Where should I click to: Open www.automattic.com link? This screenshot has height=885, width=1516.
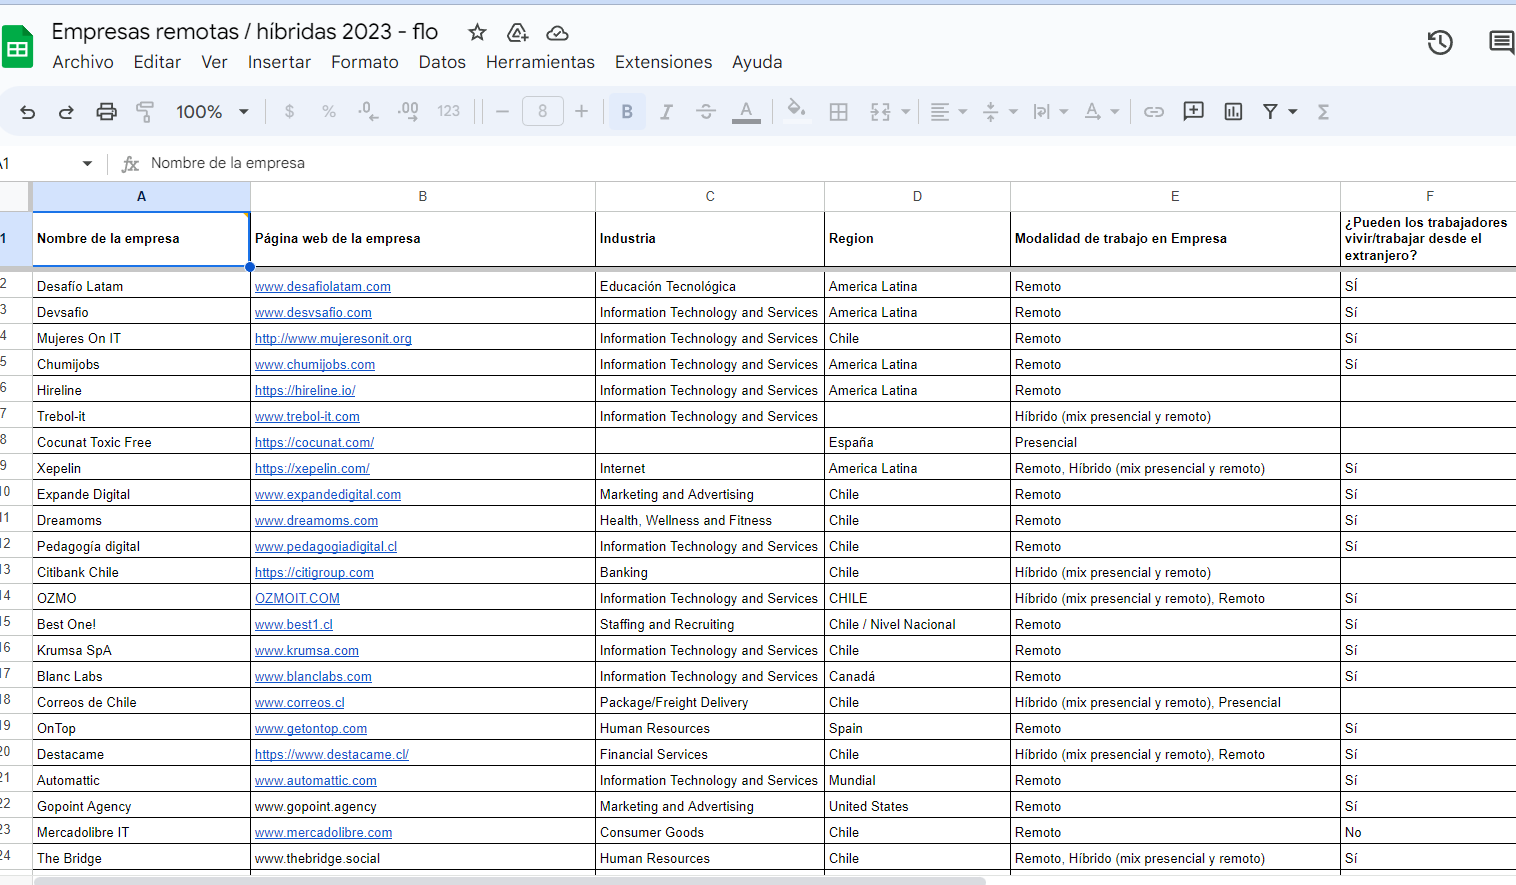pyautogui.click(x=316, y=780)
